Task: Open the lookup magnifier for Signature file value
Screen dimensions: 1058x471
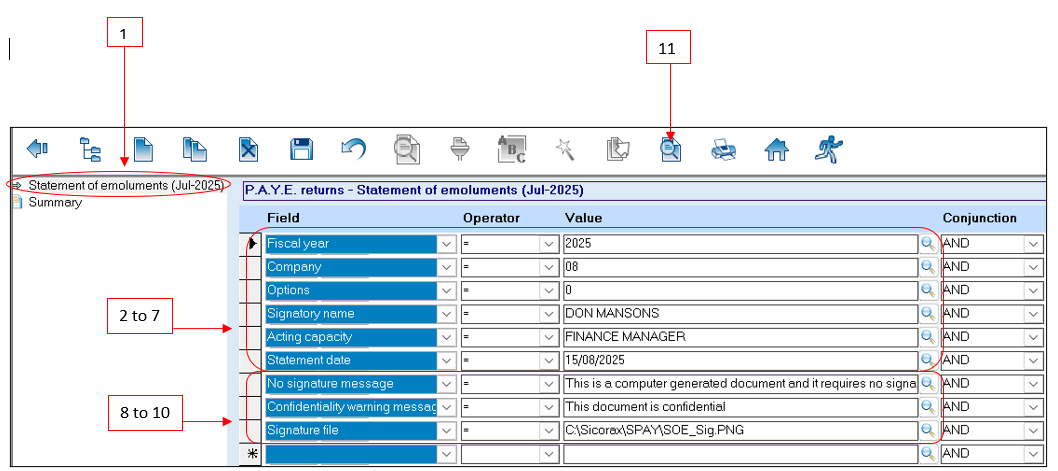Action: point(928,431)
